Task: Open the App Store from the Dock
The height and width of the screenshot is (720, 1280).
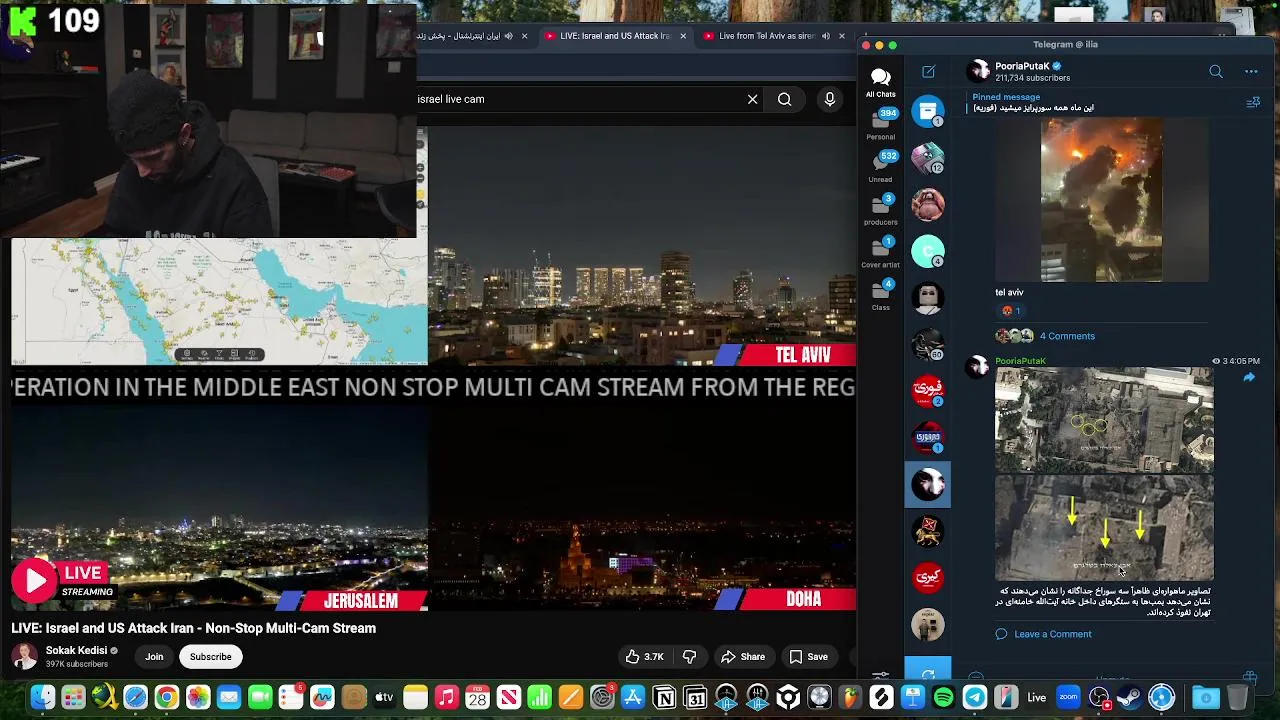Action: [633, 697]
